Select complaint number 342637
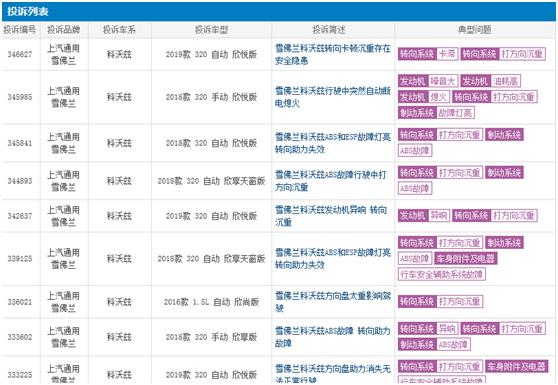558x385 pixels. coord(20,216)
